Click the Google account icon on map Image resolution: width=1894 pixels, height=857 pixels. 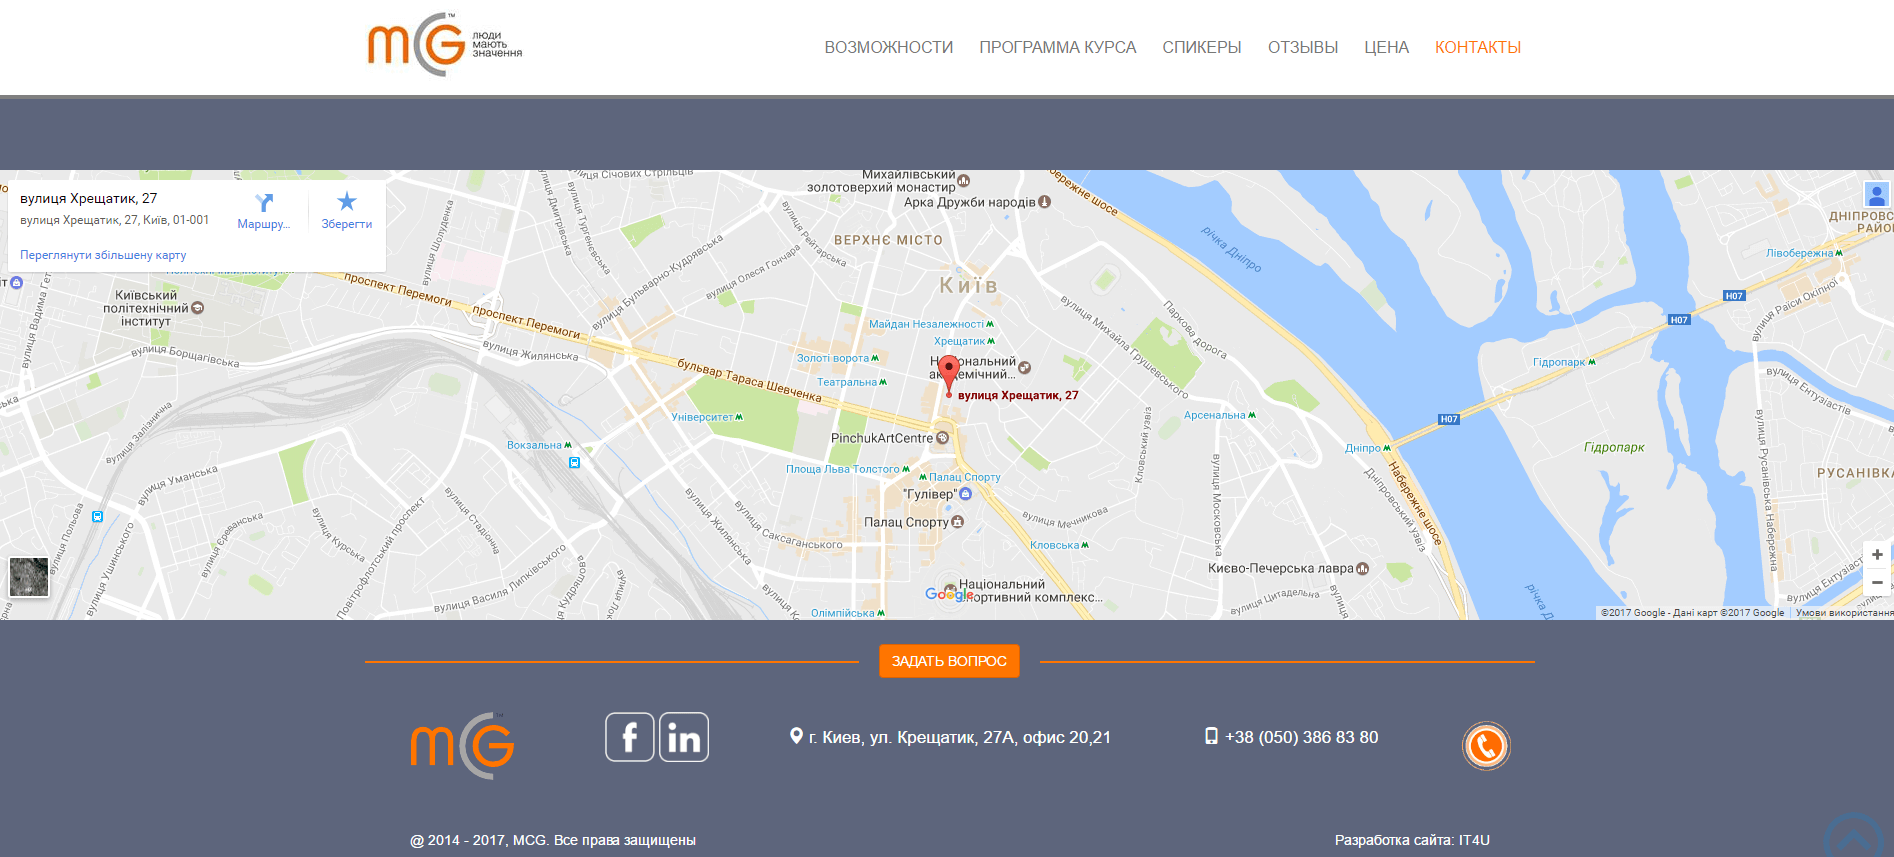click(1876, 195)
